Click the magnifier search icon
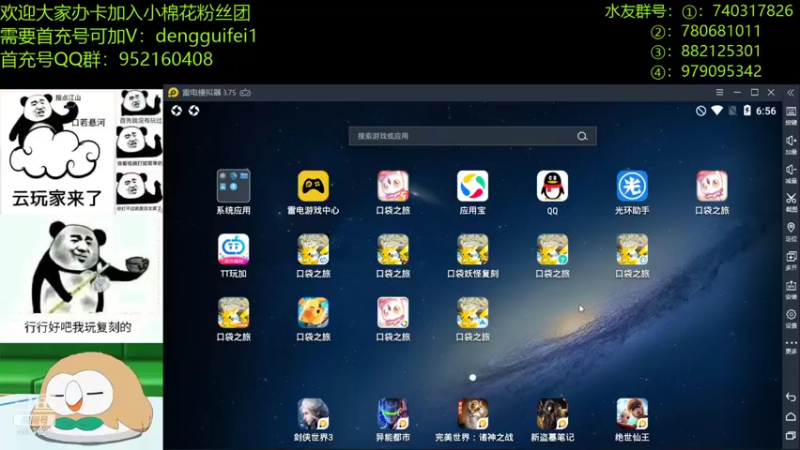Viewport: 800px width, 450px height. [582, 136]
